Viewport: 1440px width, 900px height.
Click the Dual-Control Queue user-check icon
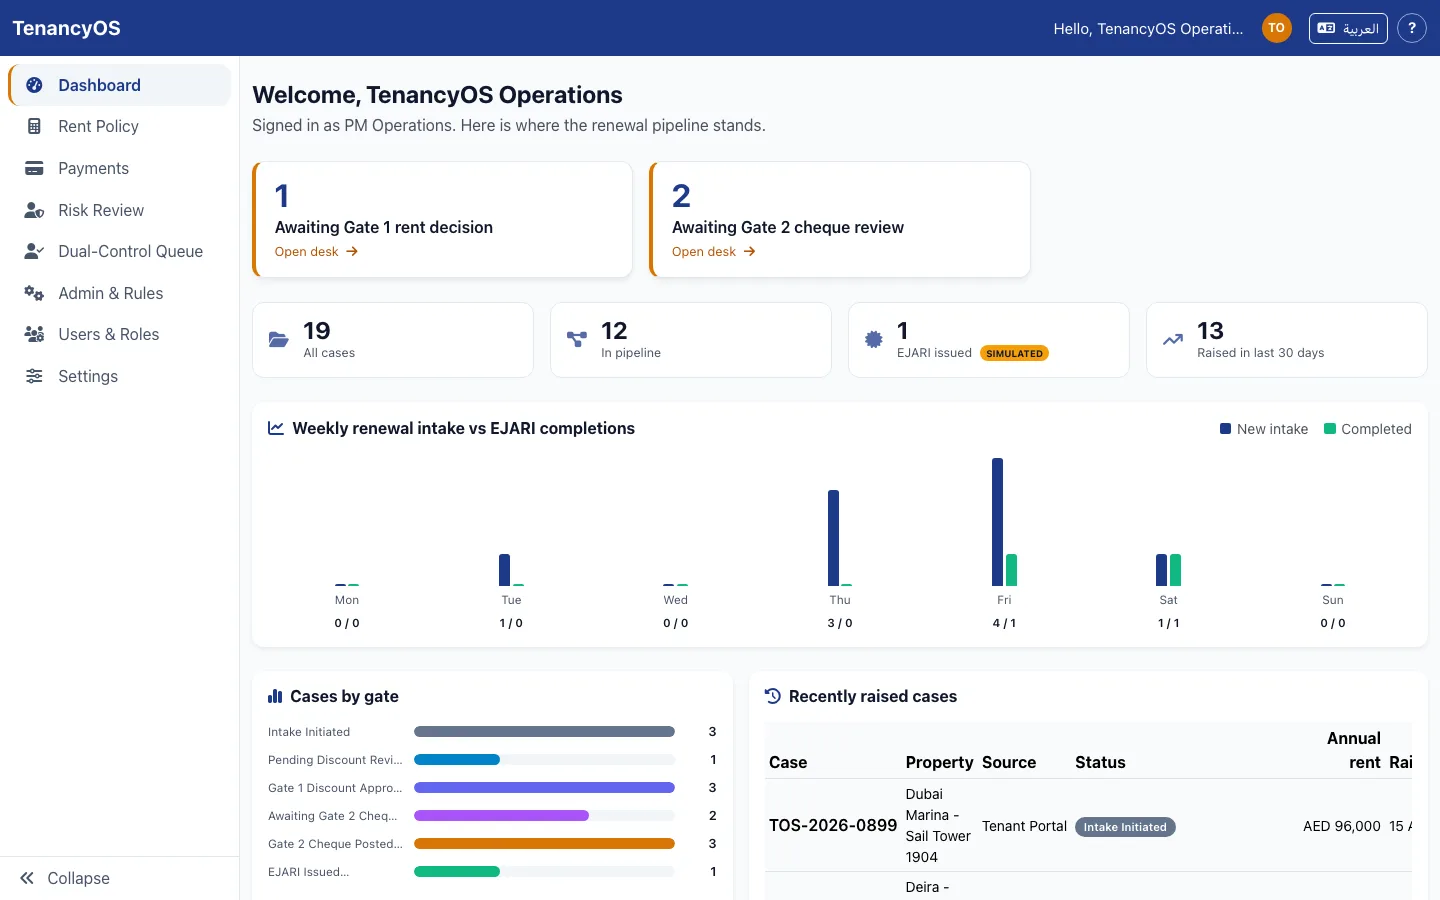point(34,251)
